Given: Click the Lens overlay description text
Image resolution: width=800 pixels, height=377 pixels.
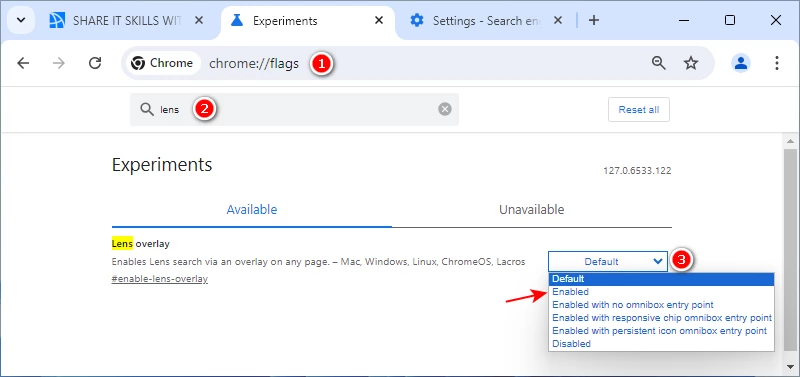Looking at the screenshot, I should (318, 262).
